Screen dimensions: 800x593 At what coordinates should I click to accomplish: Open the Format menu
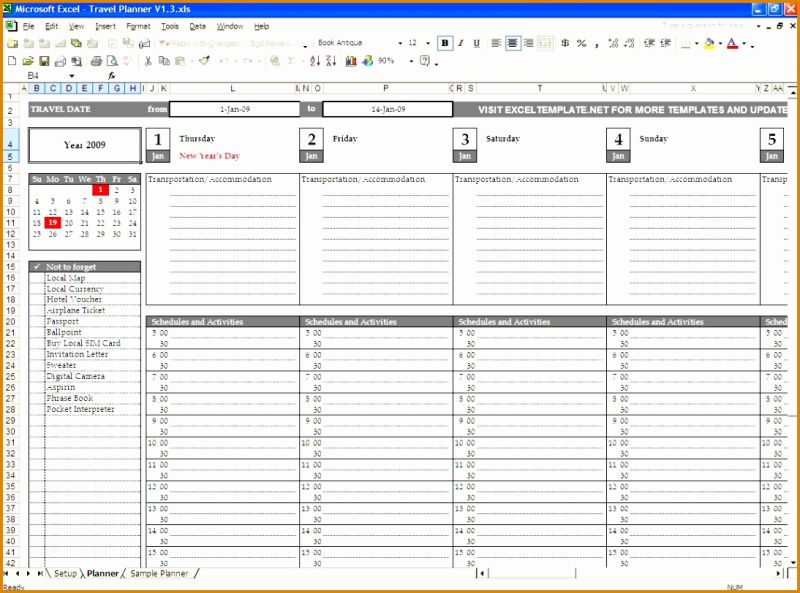[x=138, y=26]
